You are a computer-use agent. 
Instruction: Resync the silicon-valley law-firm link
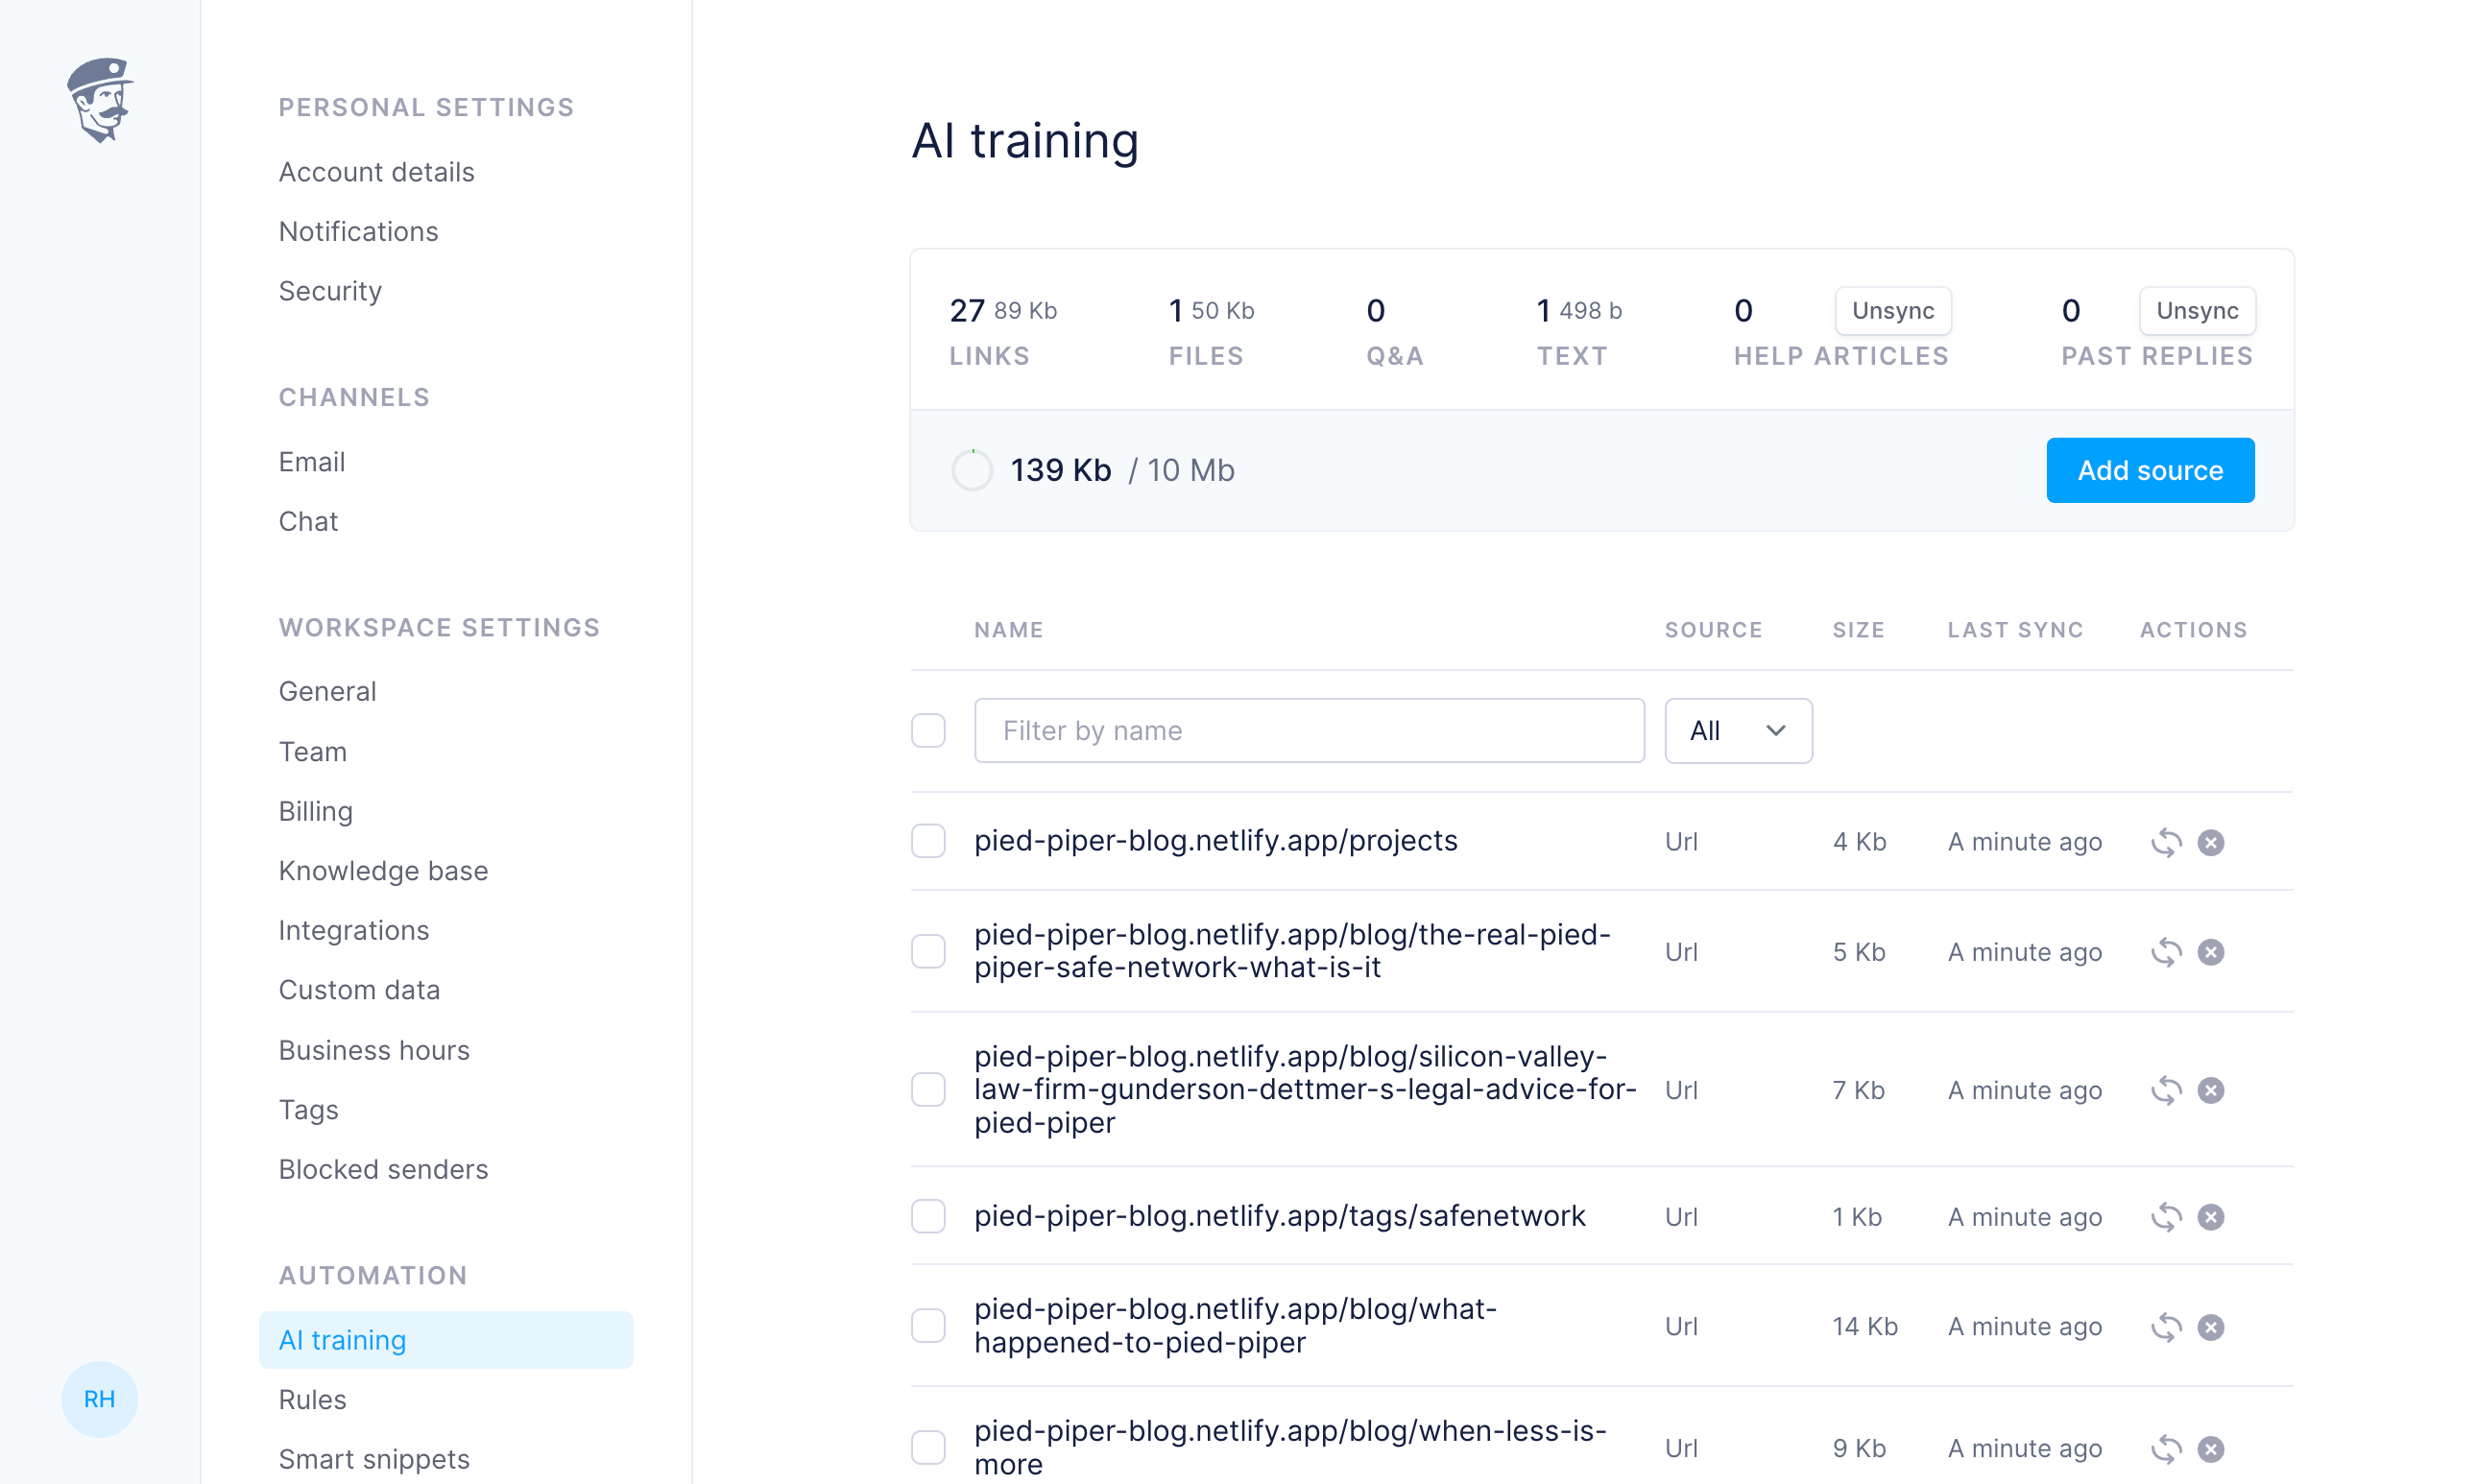[x=2165, y=1090]
